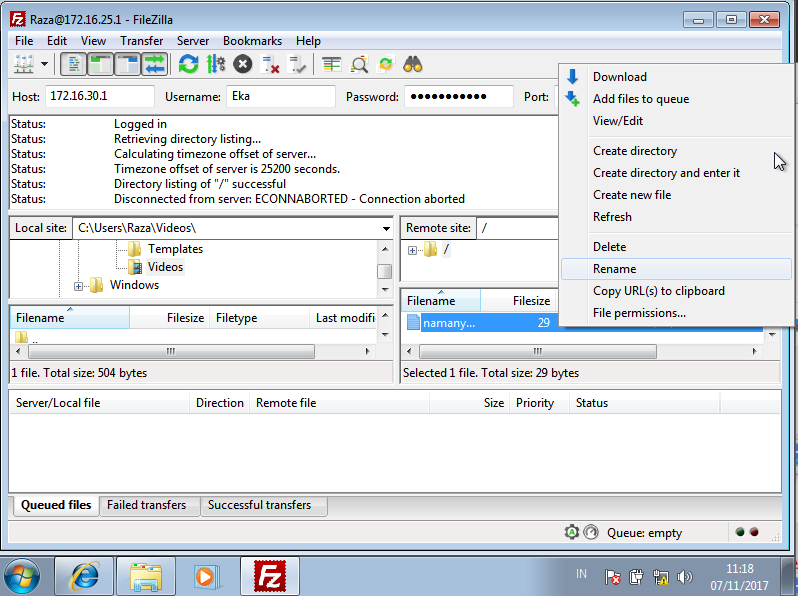Viewport: 798px width, 596px height.
Task: Select the remote file namany...
Action: [x=449, y=323]
